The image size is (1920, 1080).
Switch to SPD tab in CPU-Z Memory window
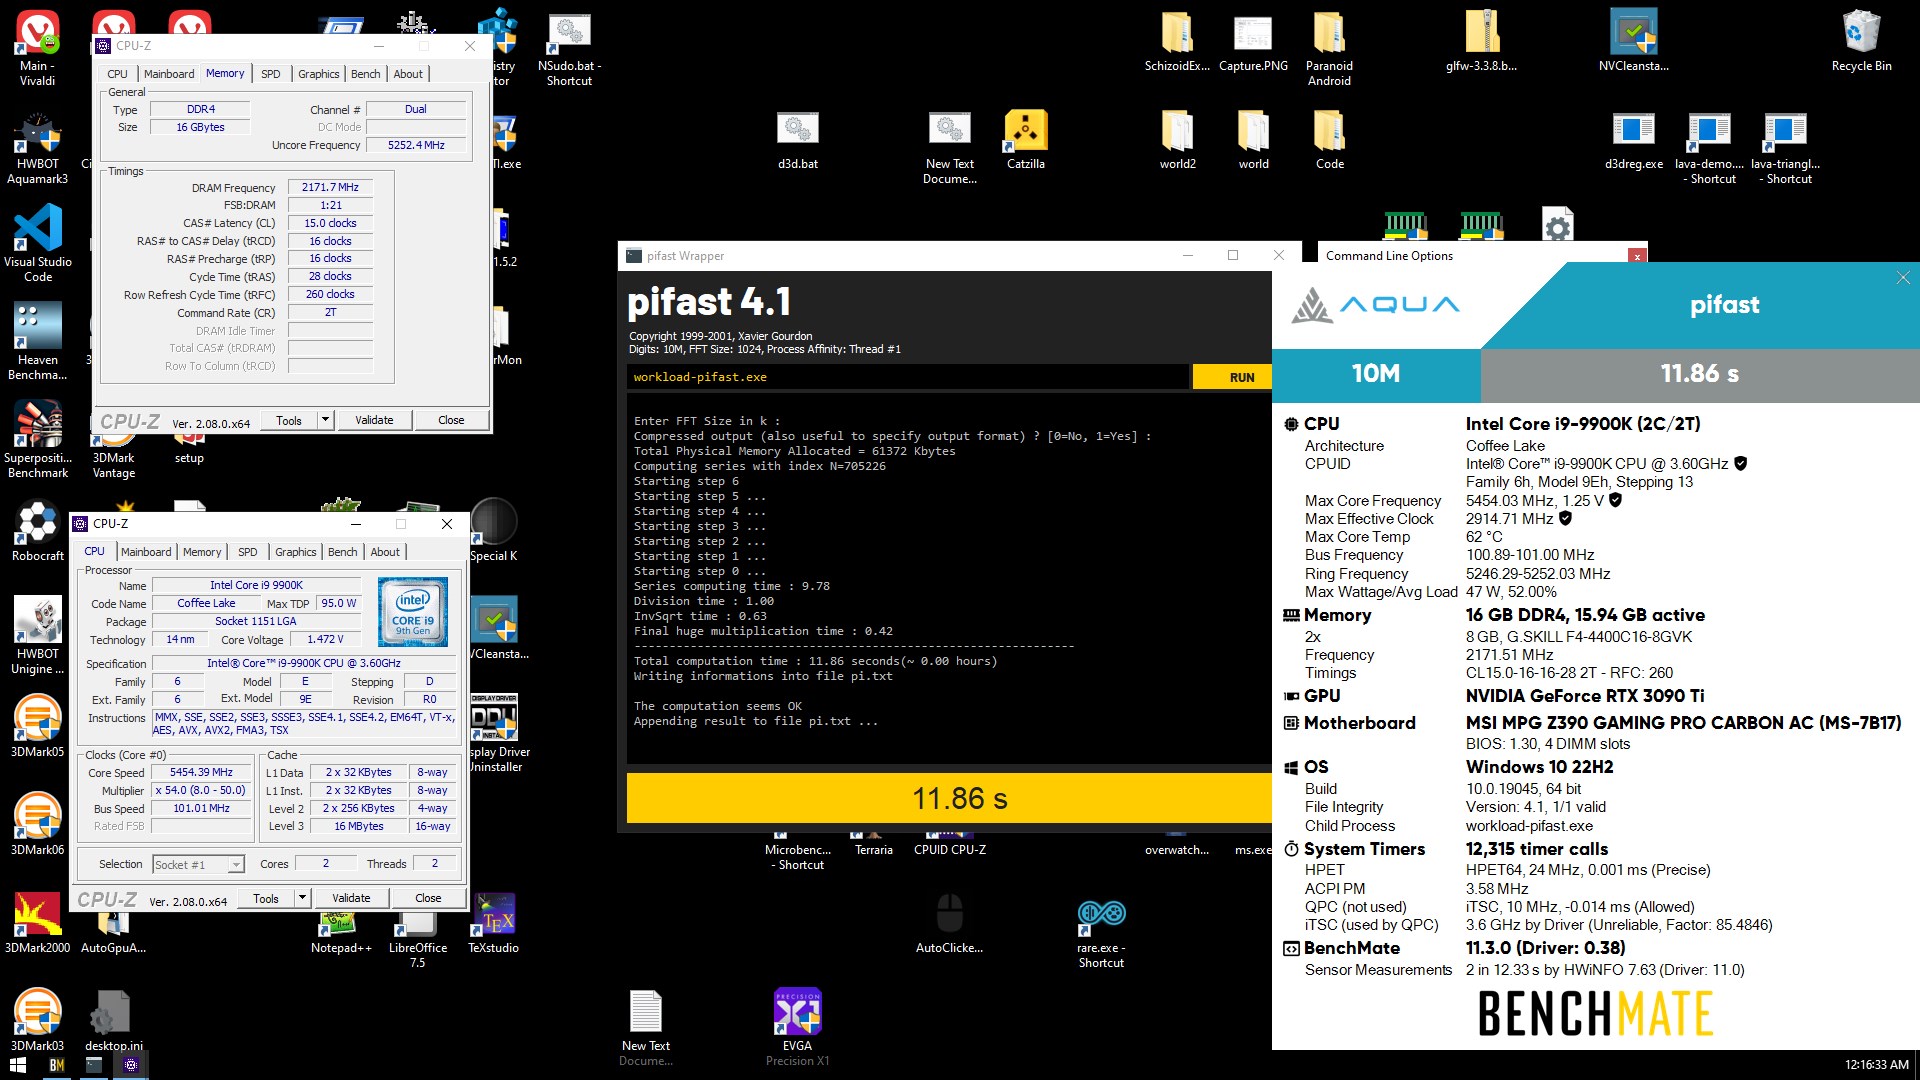[x=270, y=74]
